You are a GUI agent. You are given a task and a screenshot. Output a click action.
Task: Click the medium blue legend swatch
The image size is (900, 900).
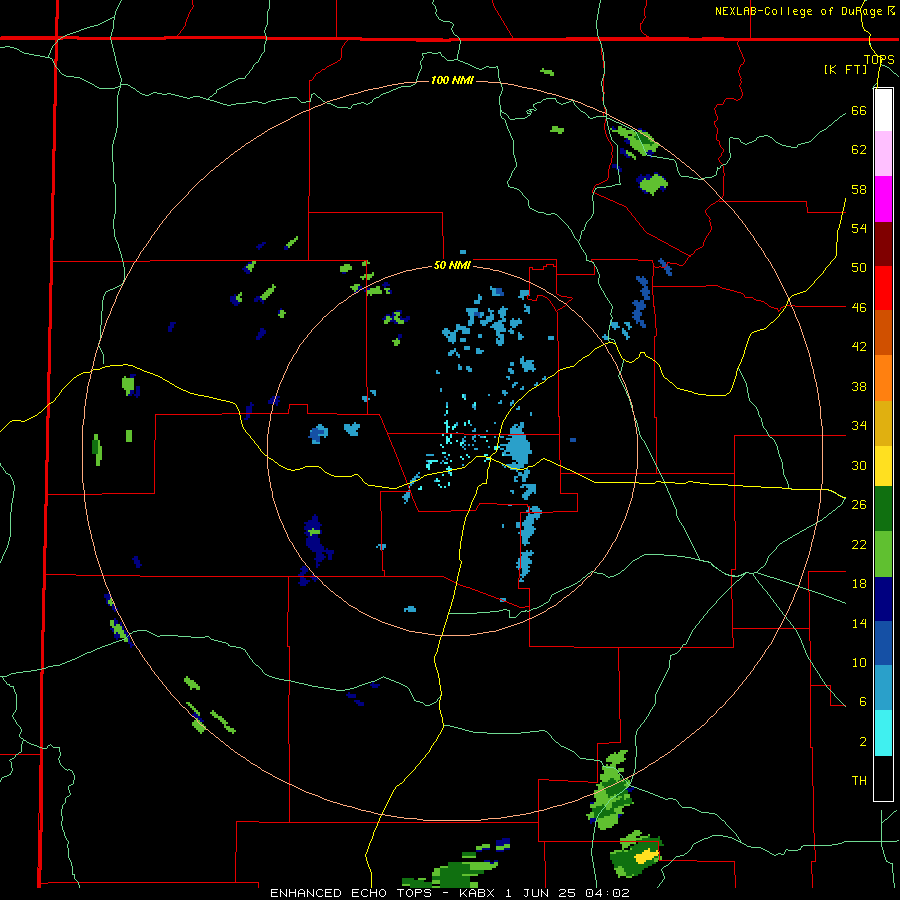point(883,643)
